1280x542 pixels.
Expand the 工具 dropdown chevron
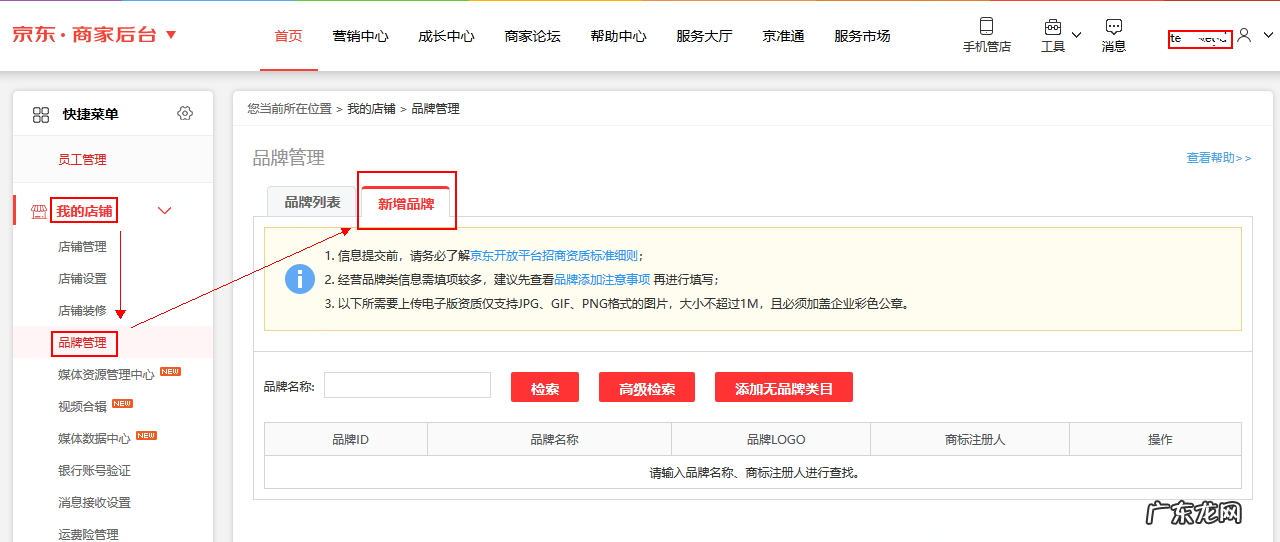pos(1076,35)
